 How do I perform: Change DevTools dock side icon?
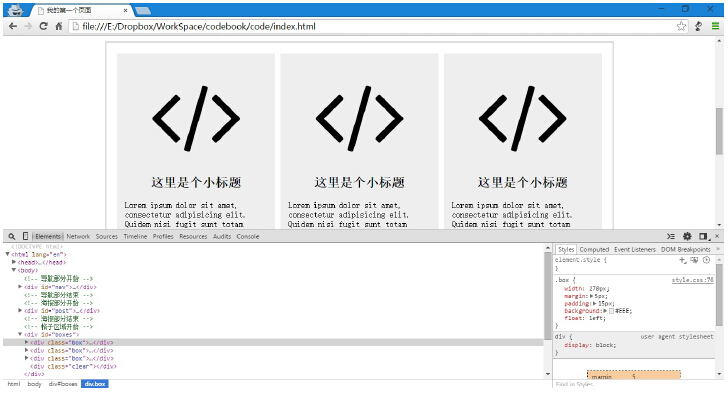[x=704, y=236]
